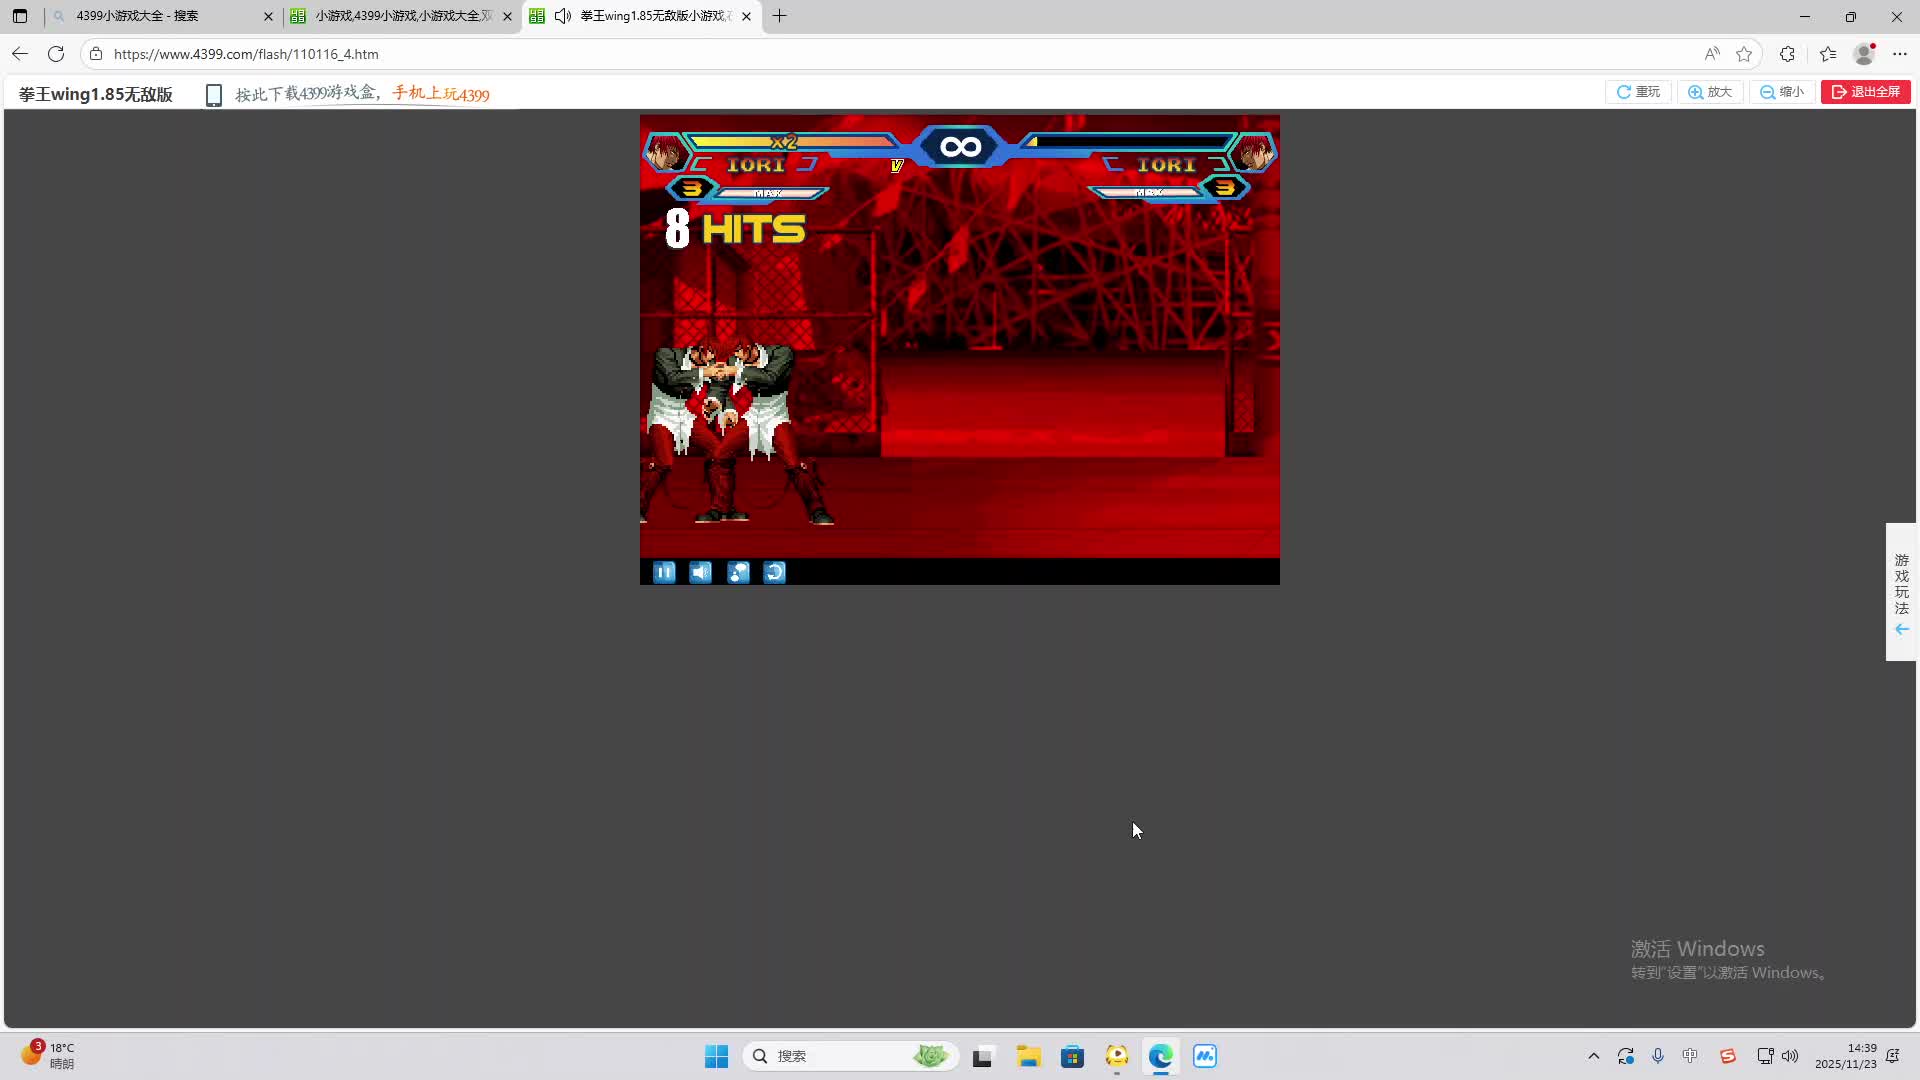Add page to favorites star icon
Screen dimensions: 1920x1080
(1744, 54)
